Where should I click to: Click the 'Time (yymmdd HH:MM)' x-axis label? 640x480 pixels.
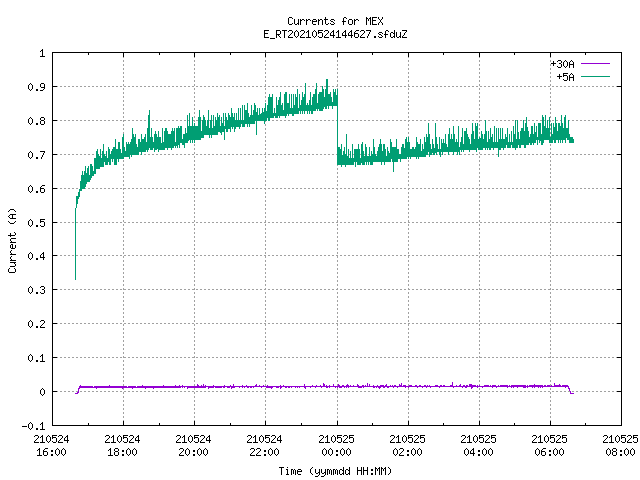[x=335, y=471]
